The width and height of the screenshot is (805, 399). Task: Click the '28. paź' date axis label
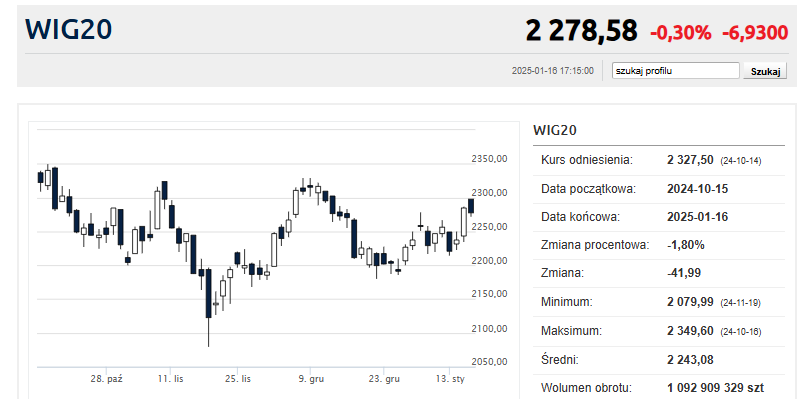[107, 379]
